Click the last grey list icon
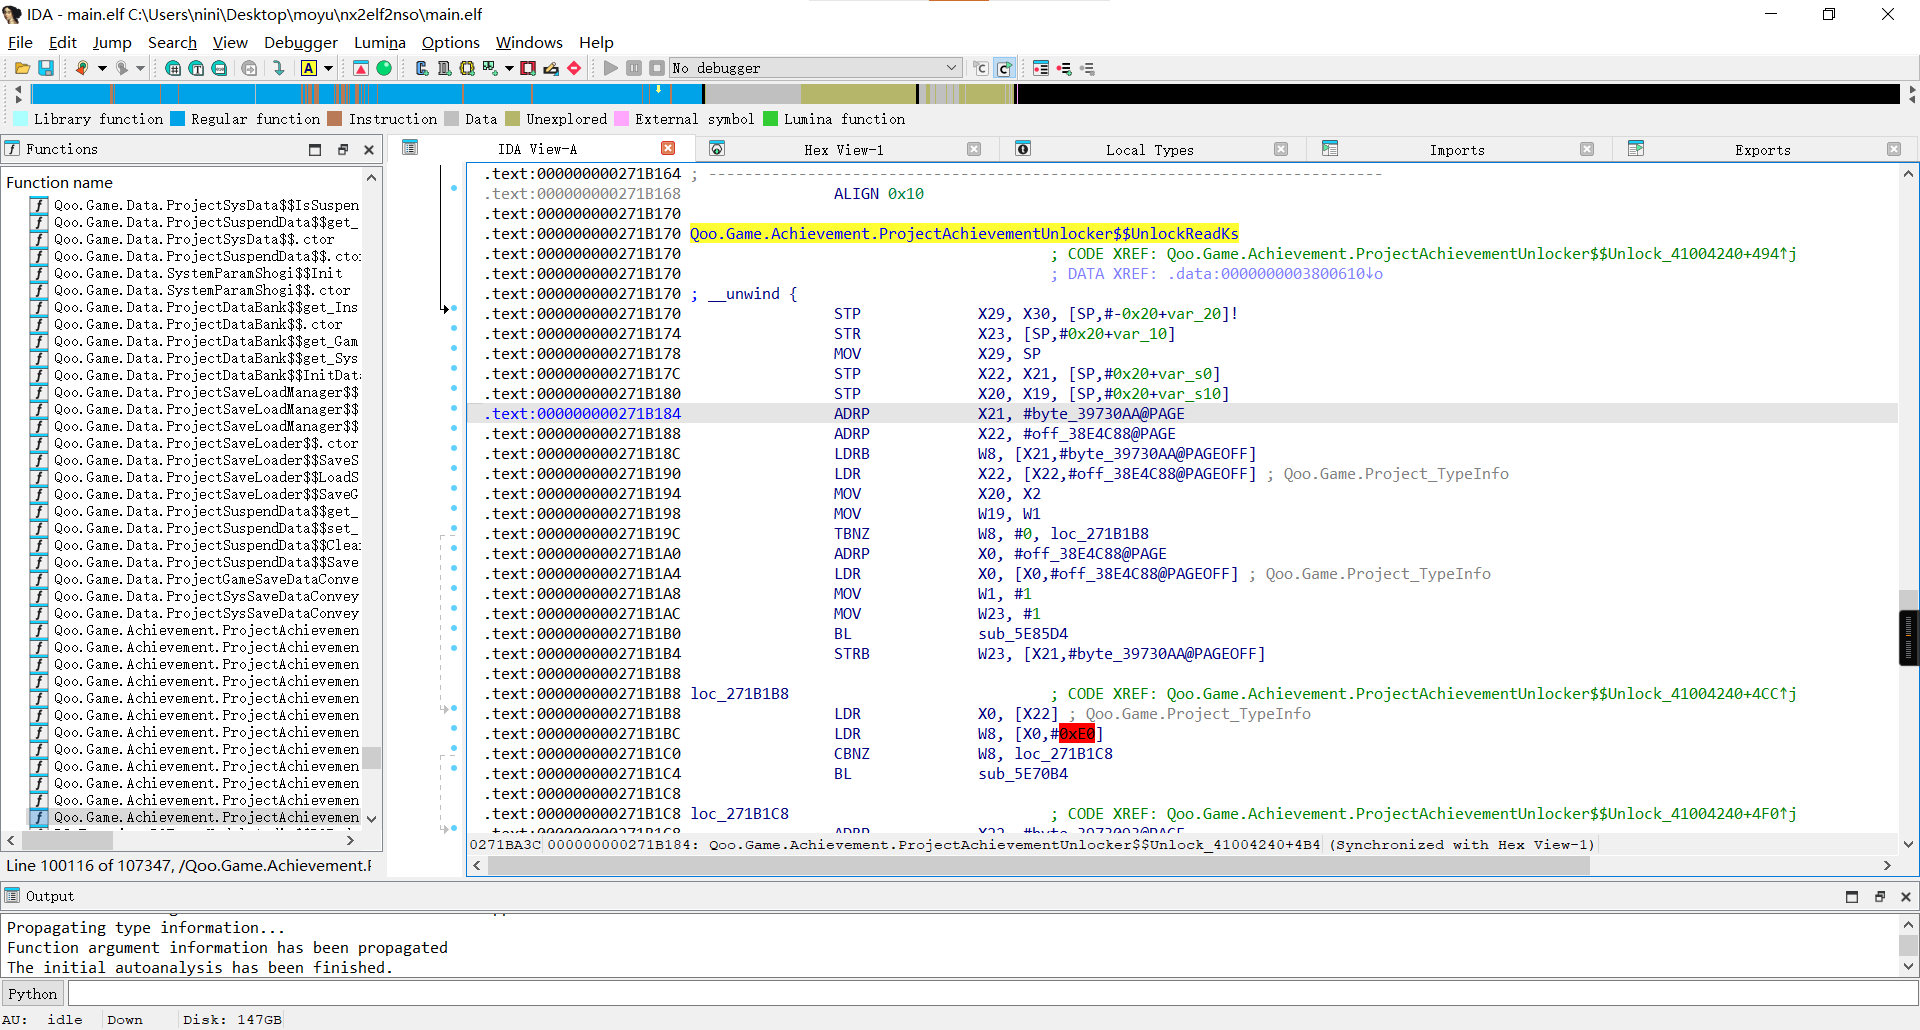1920x1030 pixels. pyautogui.click(x=1087, y=68)
